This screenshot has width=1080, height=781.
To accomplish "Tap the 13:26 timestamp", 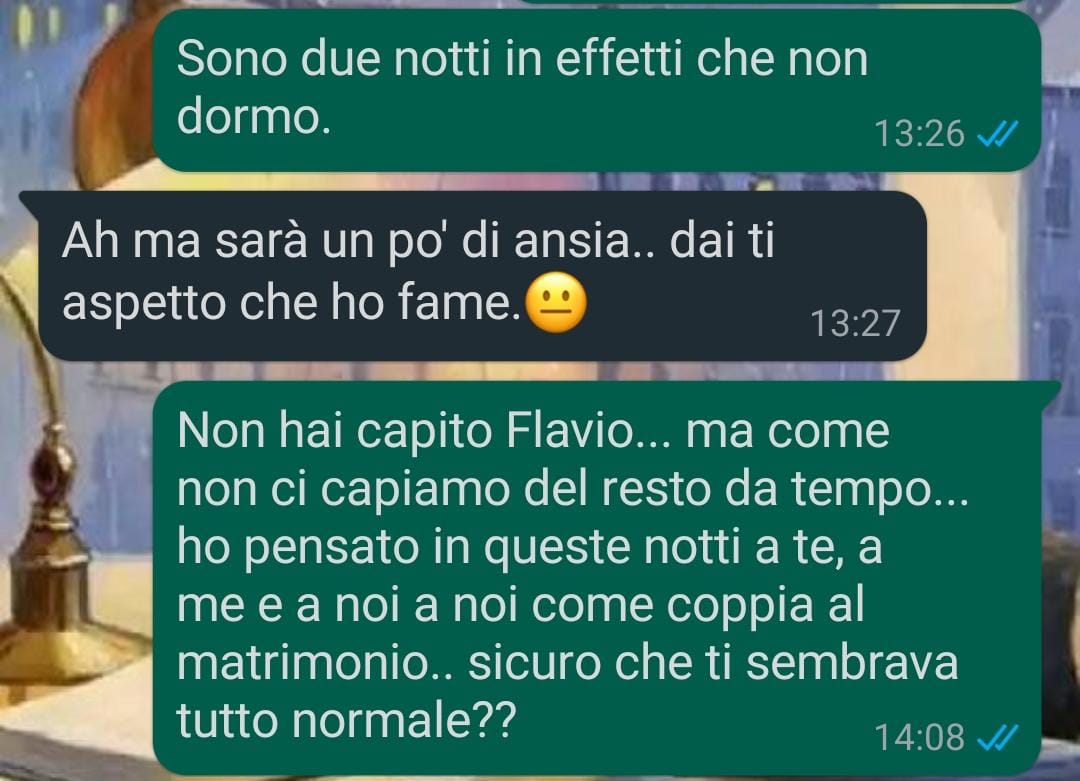I will click(x=919, y=134).
